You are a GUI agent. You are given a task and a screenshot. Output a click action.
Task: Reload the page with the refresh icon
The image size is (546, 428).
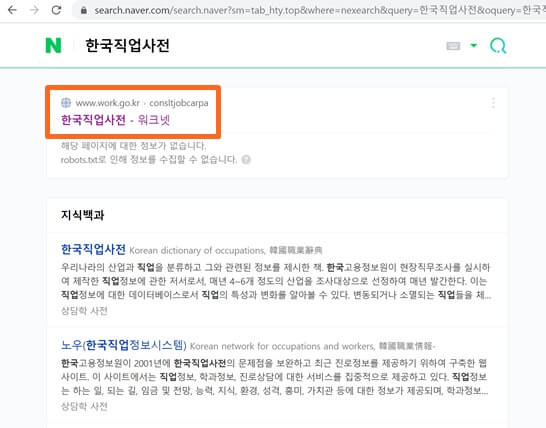[56, 10]
